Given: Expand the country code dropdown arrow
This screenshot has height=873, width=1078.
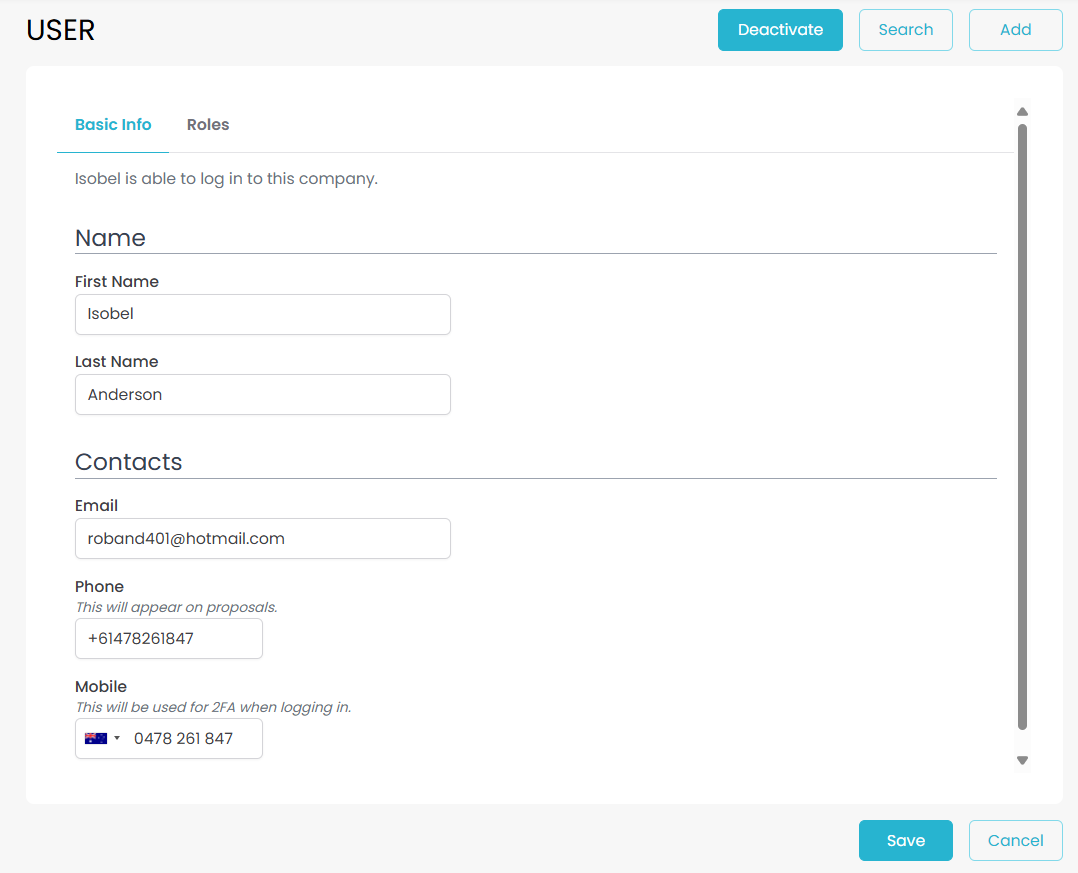Looking at the screenshot, I should tap(117, 739).
